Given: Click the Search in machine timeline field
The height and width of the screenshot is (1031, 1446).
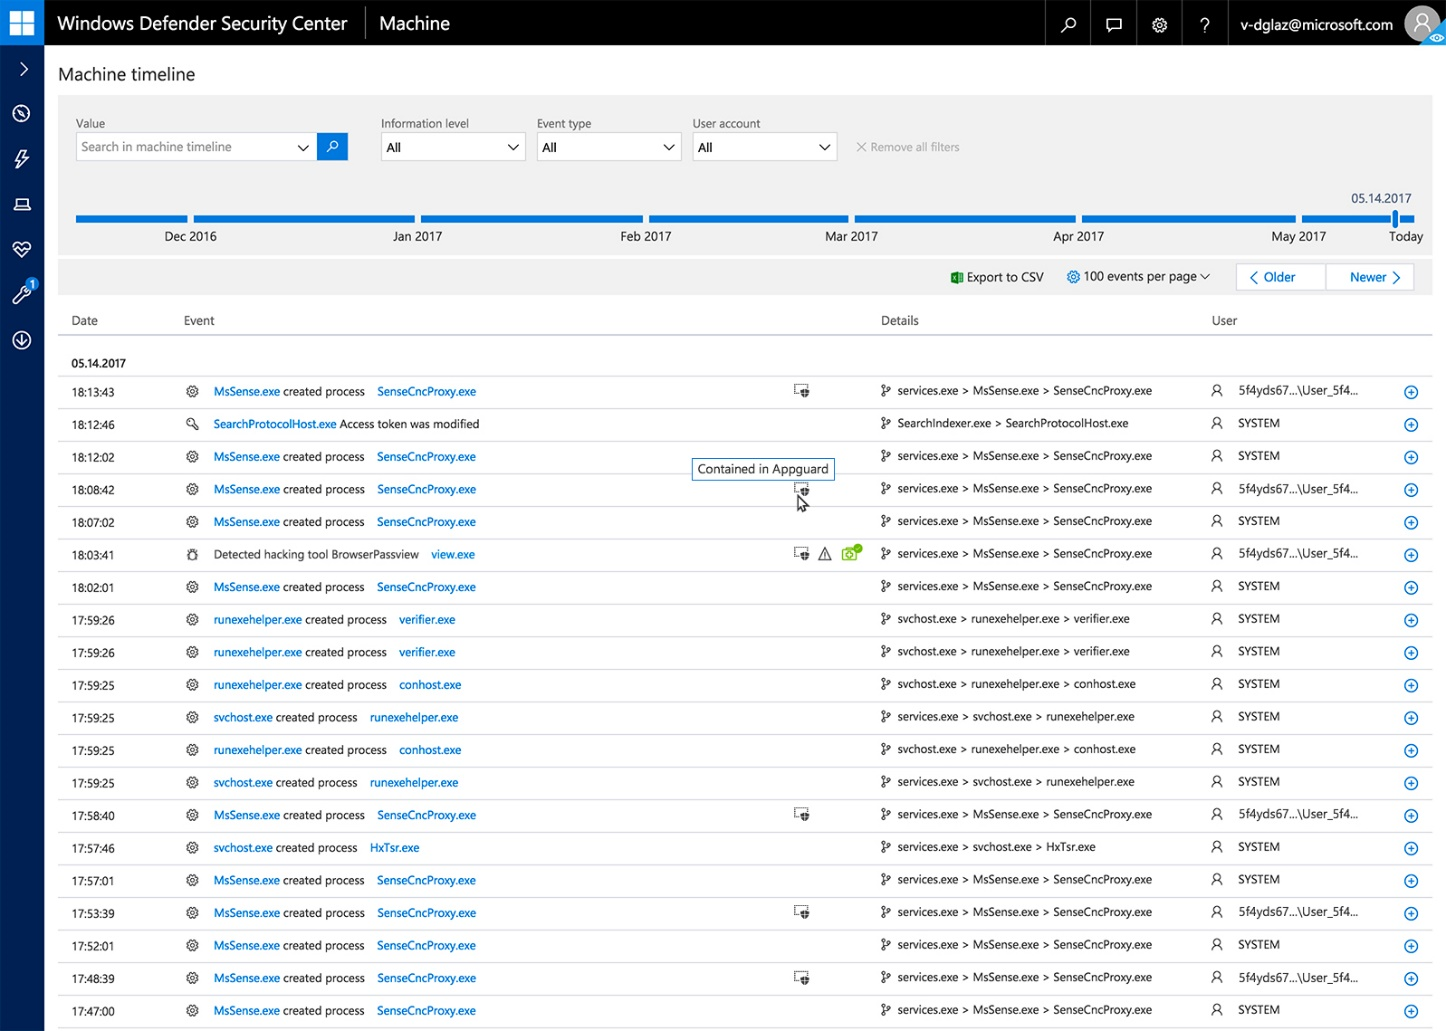Looking at the screenshot, I should click(185, 147).
